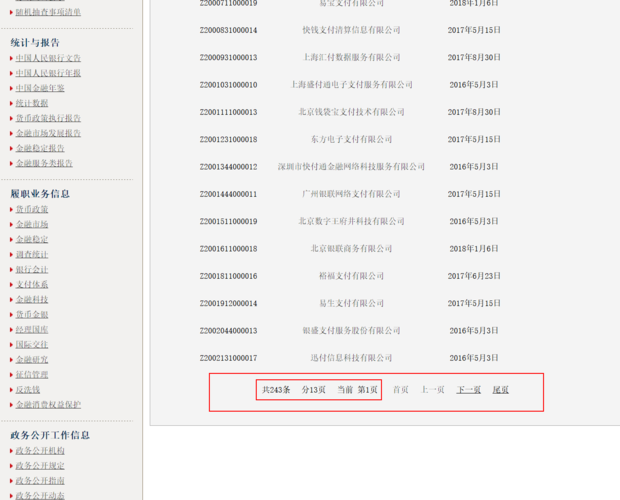Image resolution: width=620 pixels, height=500 pixels.
Task: Open 金融消费权益保护 link
Action: 48,405
